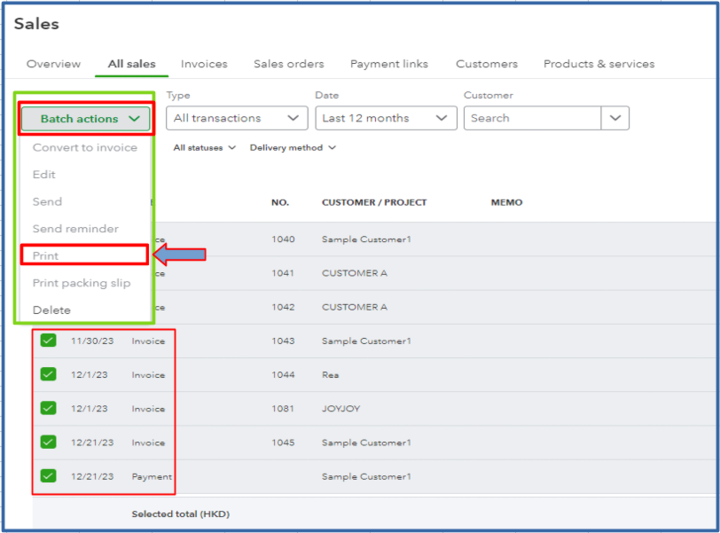
Task: Click date 12/21/23 in row 1045
Action: coord(92,443)
